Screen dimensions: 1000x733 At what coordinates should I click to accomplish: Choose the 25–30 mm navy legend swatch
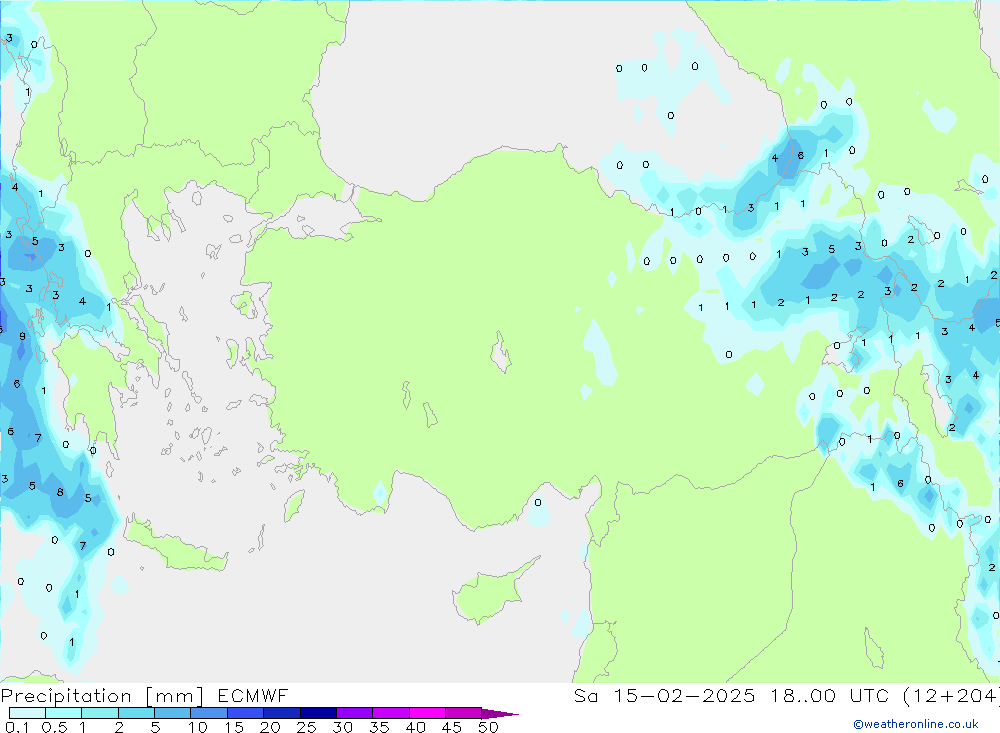(x=318, y=713)
